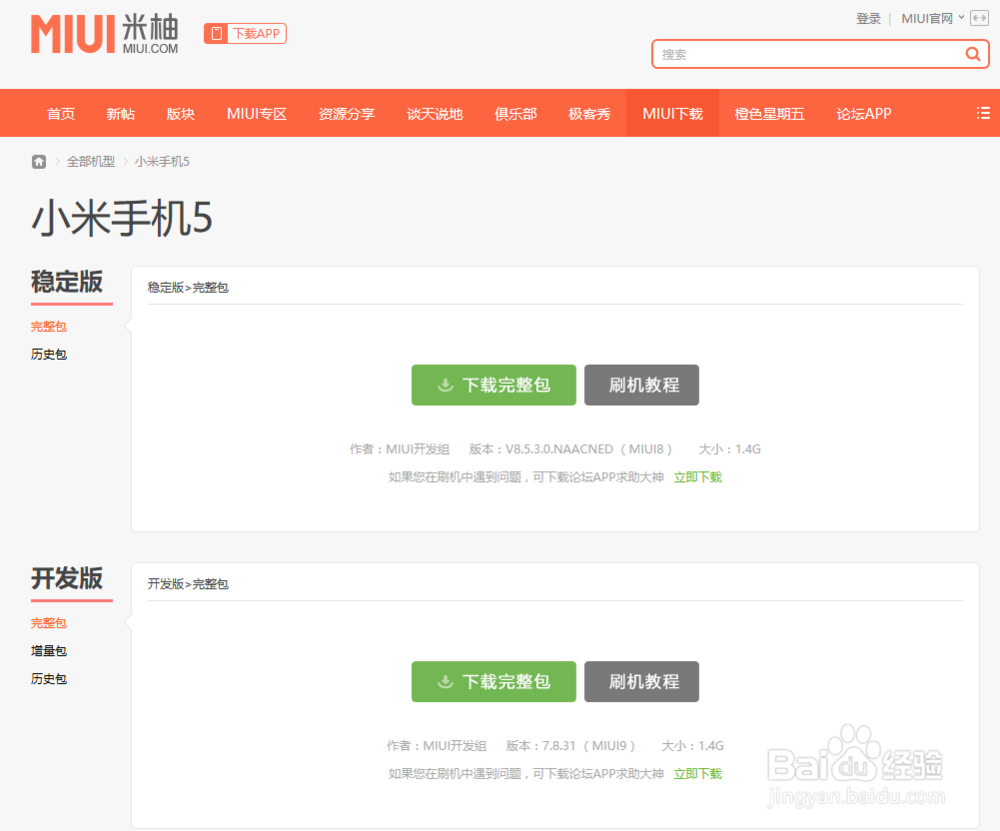
Task: Open MIUI专区 in navigation bar
Action: click(257, 114)
